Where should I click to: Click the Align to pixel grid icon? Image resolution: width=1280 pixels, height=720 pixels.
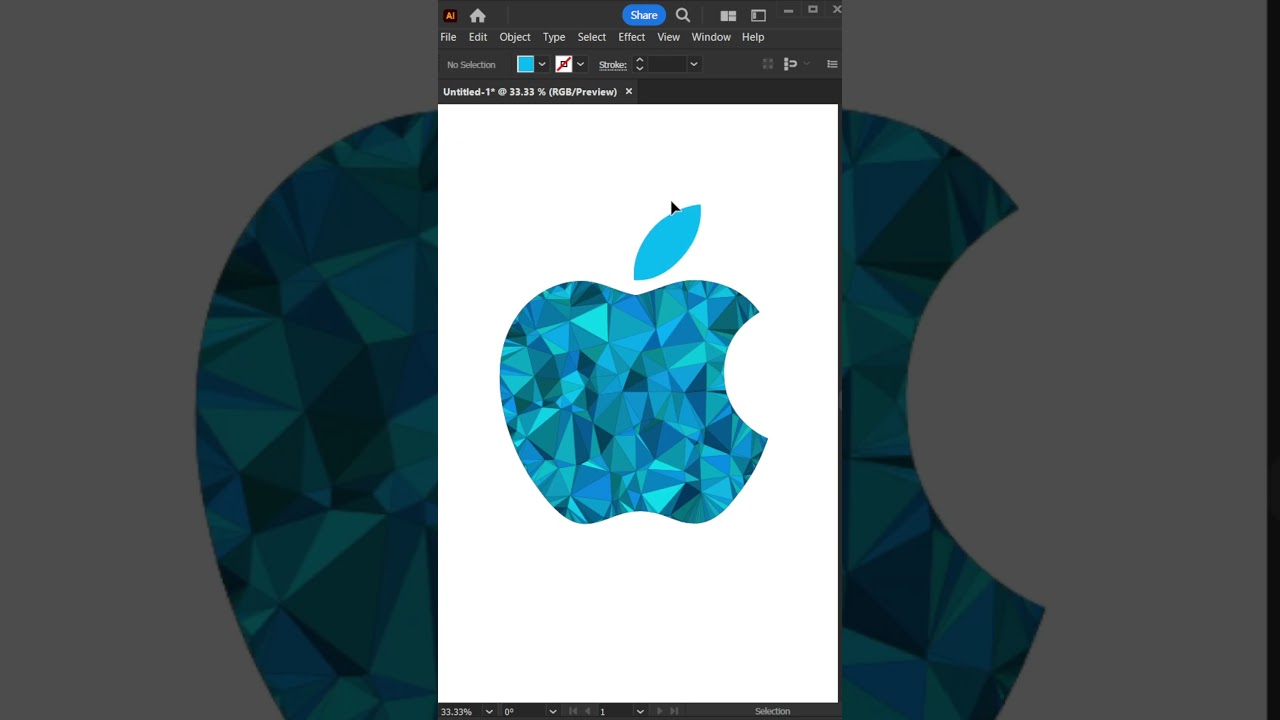pos(768,64)
